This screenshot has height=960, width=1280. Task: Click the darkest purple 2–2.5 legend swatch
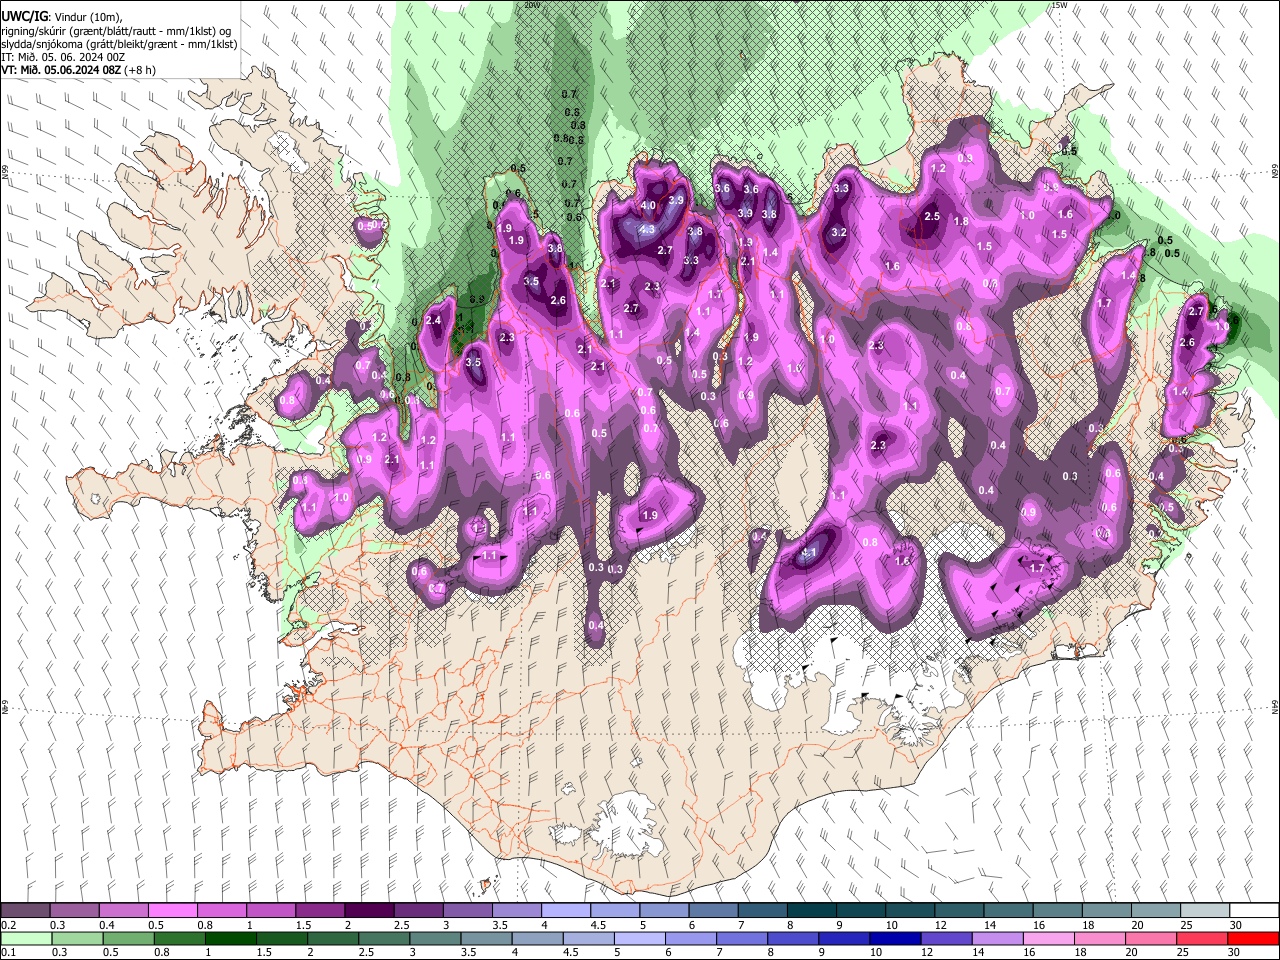coord(368,911)
